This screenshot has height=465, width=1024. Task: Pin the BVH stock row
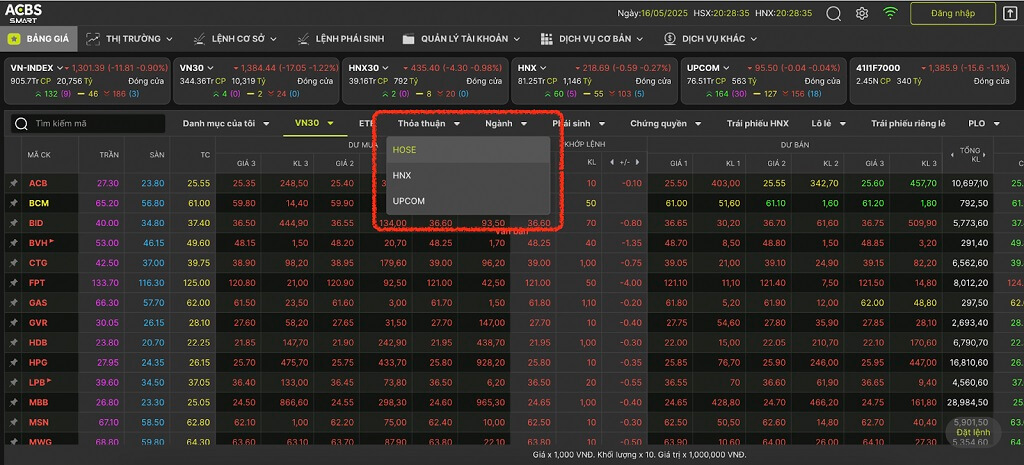[x=13, y=243]
